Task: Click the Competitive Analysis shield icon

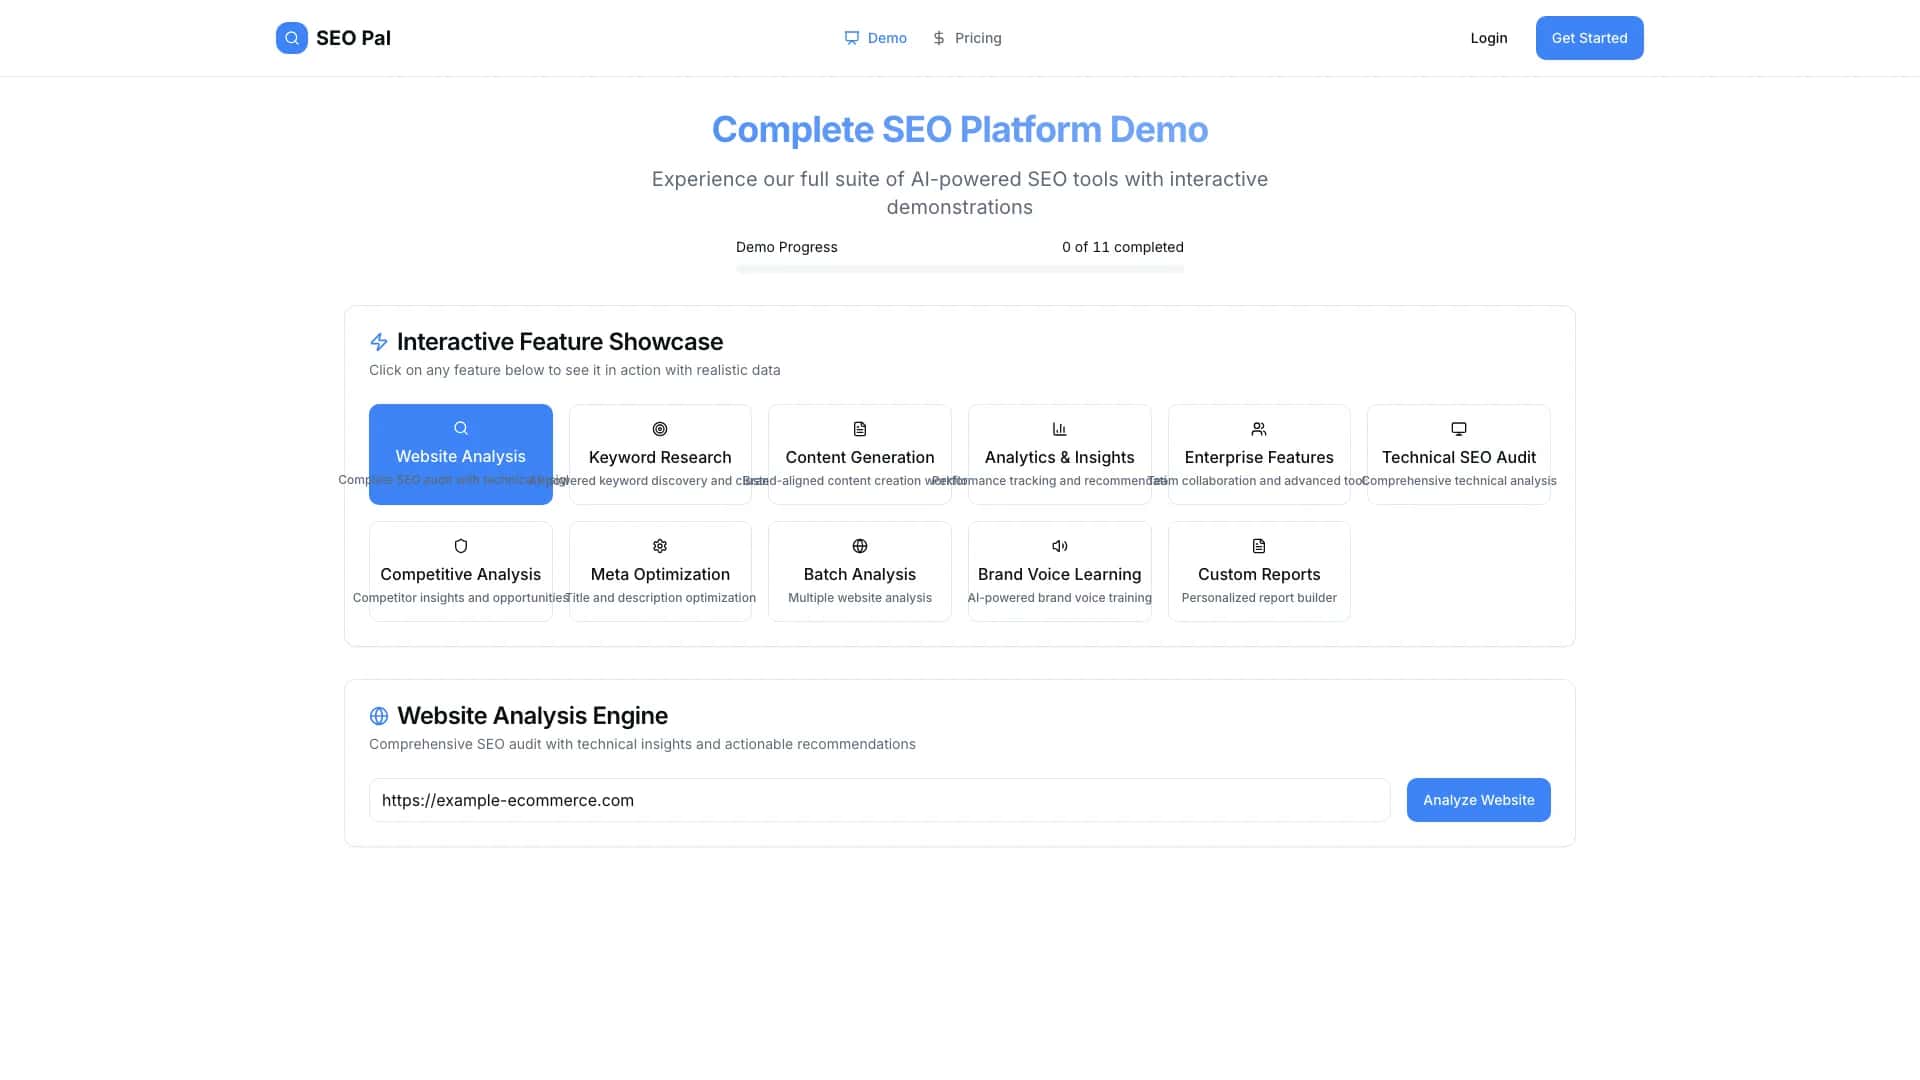Action: (460, 546)
